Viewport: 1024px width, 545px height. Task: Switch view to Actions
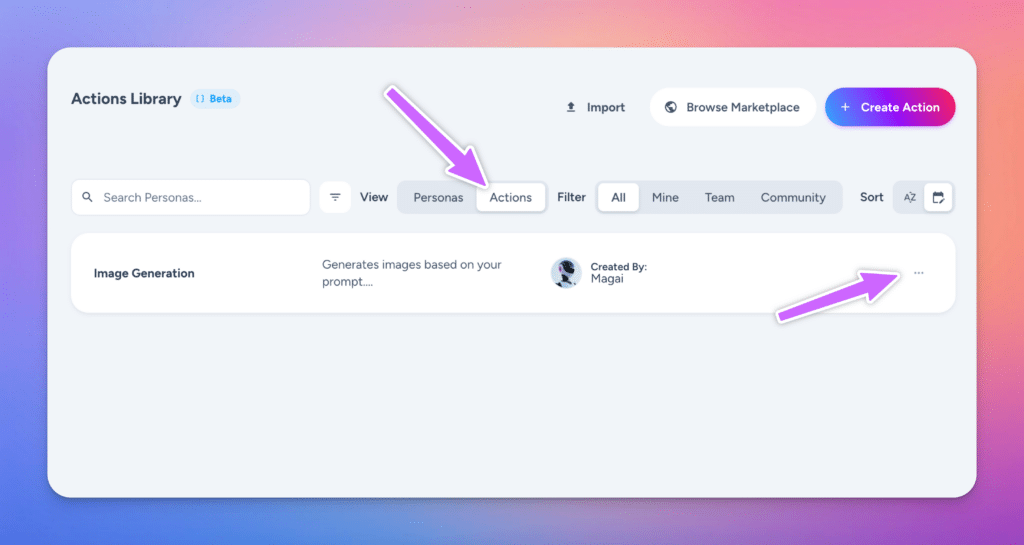[x=511, y=197]
